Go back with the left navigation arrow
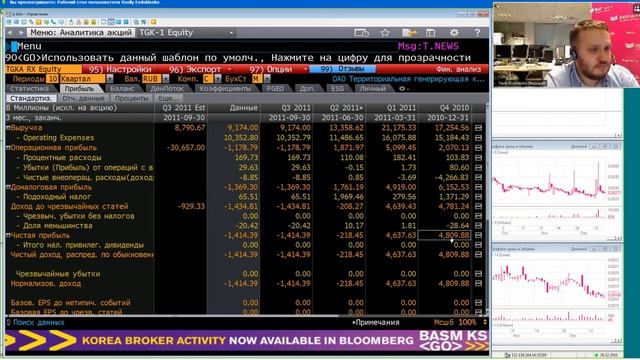The height and width of the screenshot is (360, 640). click(10, 33)
